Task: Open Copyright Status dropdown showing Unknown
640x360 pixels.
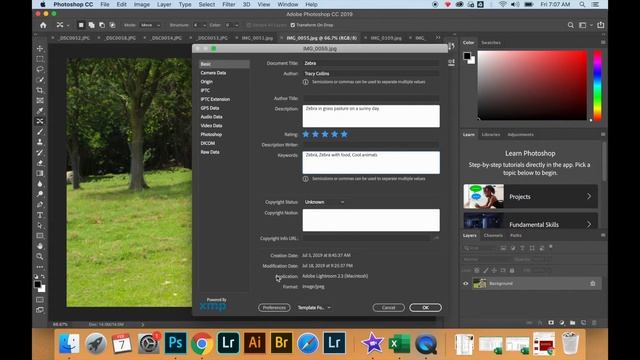Action: (x=324, y=202)
